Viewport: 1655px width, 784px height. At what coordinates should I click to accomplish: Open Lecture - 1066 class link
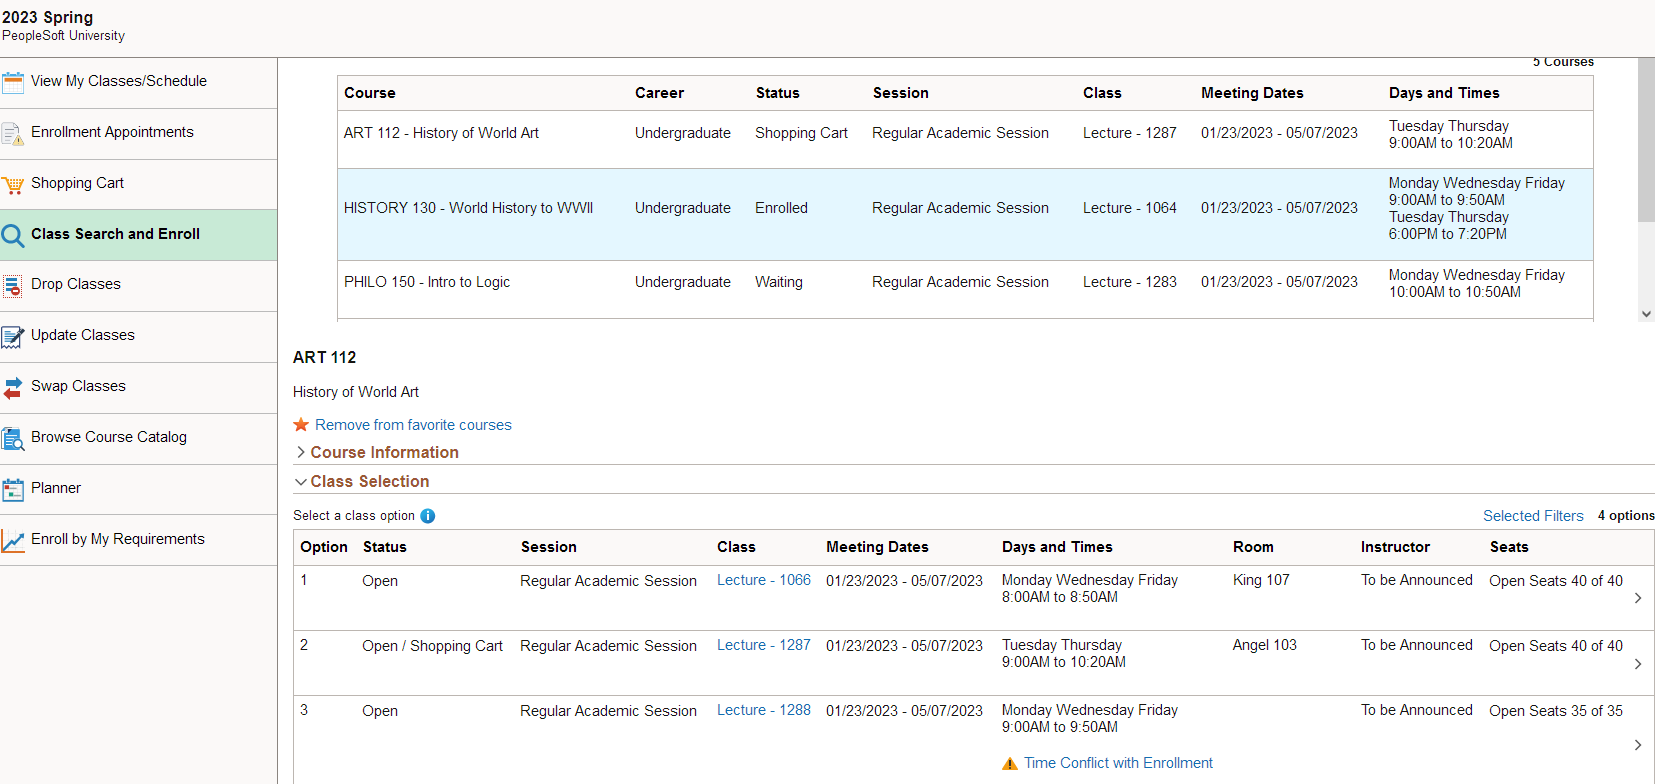(x=764, y=580)
